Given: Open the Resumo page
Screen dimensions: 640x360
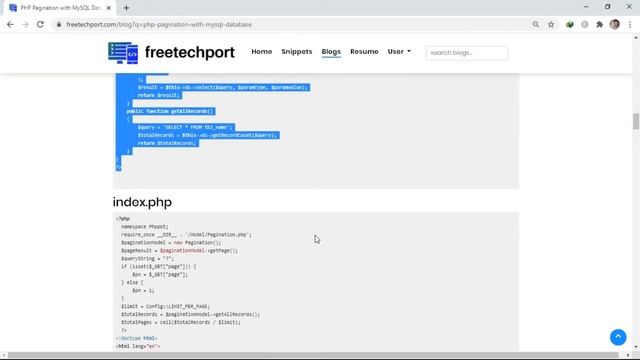Looking at the screenshot, I should (364, 52).
